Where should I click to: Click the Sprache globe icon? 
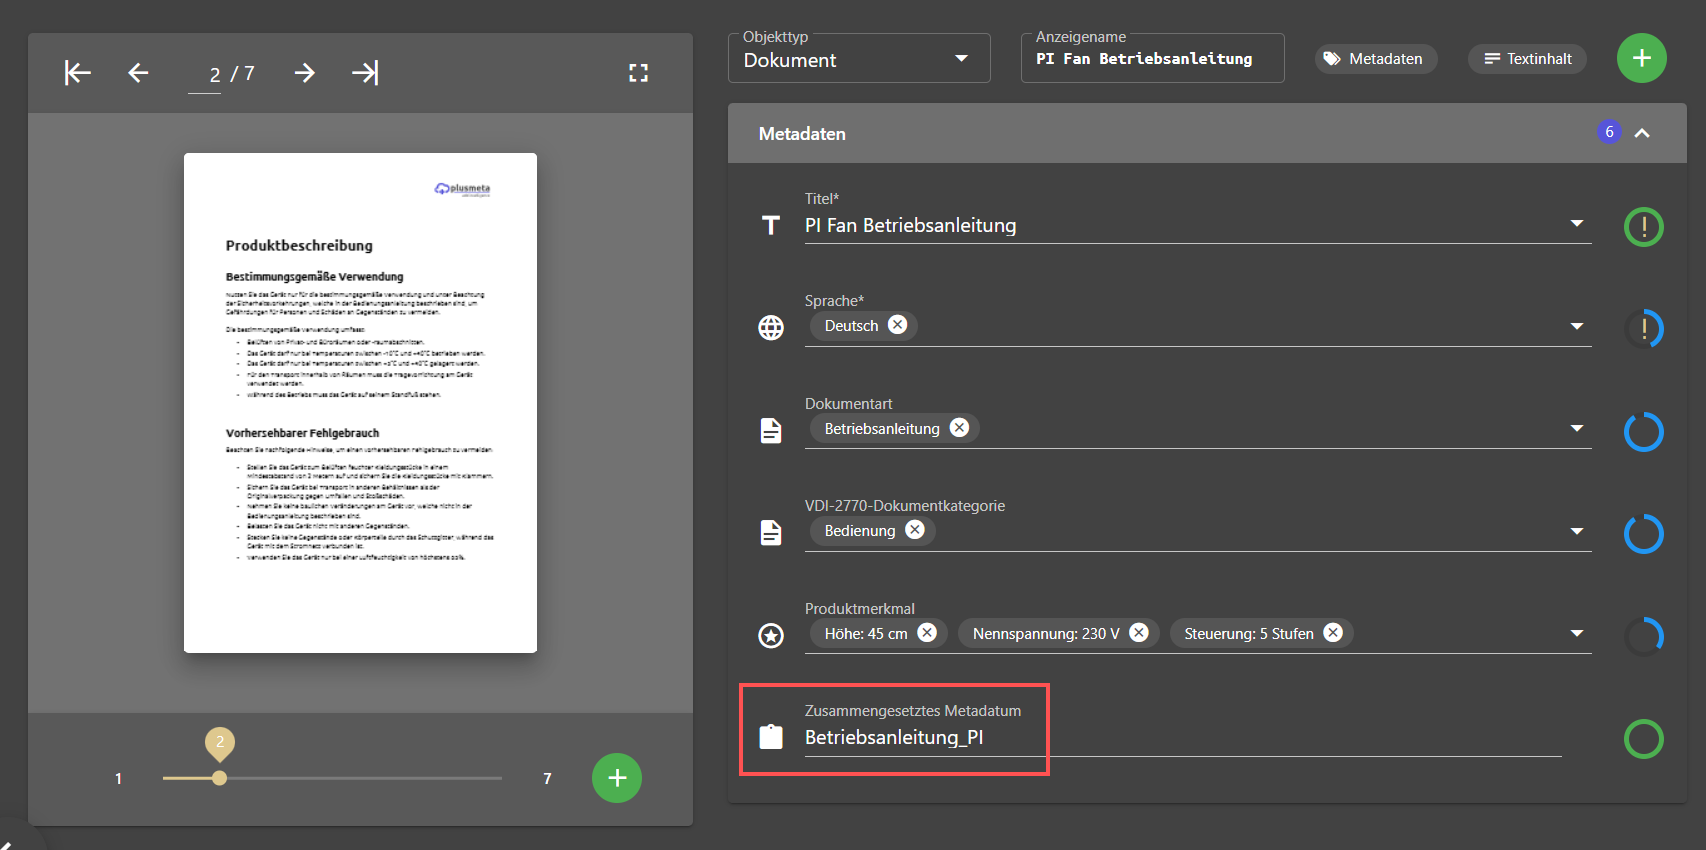tap(771, 327)
